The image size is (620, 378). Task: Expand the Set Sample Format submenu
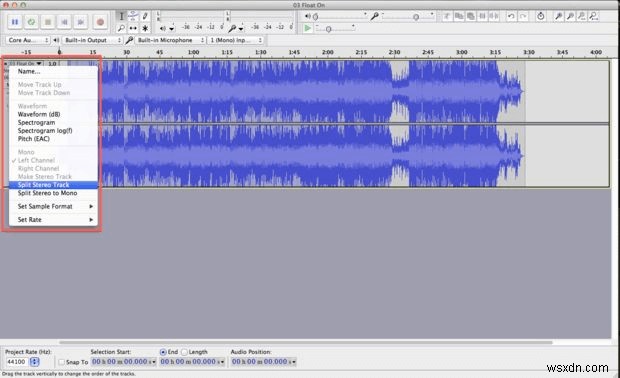(53, 206)
